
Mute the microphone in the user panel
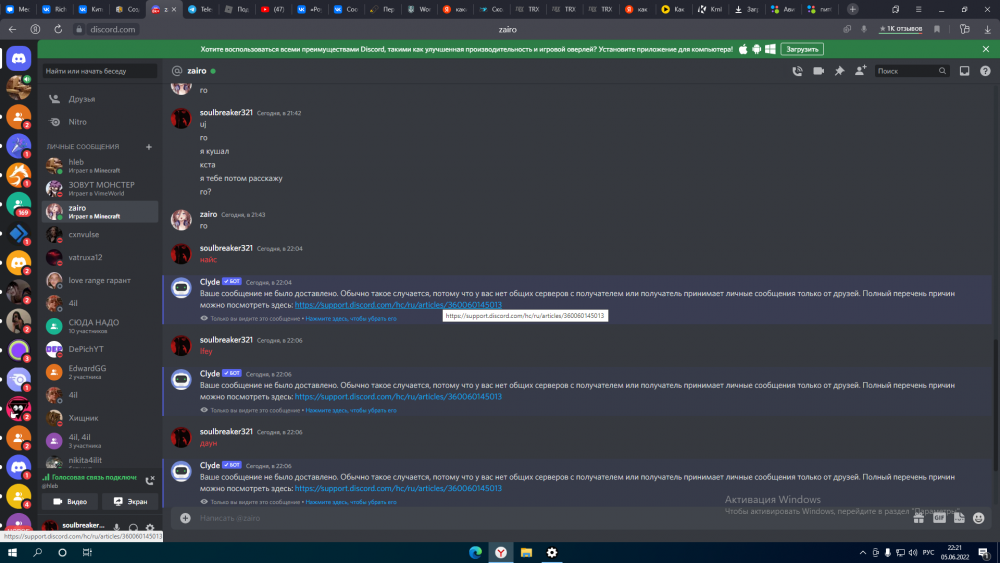(x=116, y=527)
